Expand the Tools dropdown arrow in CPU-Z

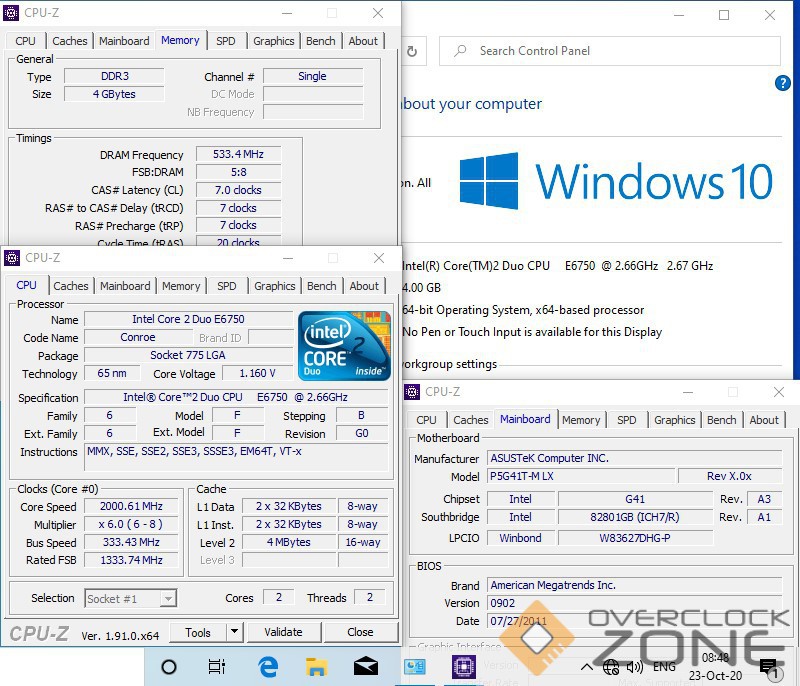[x=234, y=632]
